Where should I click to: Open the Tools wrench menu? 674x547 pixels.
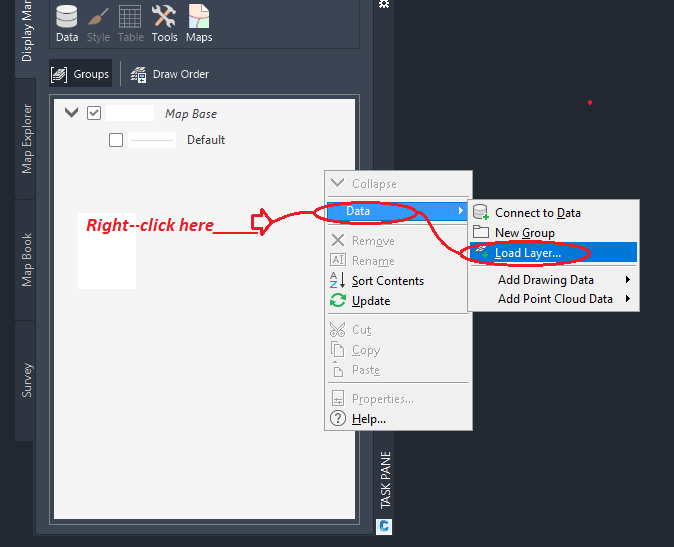164,24
